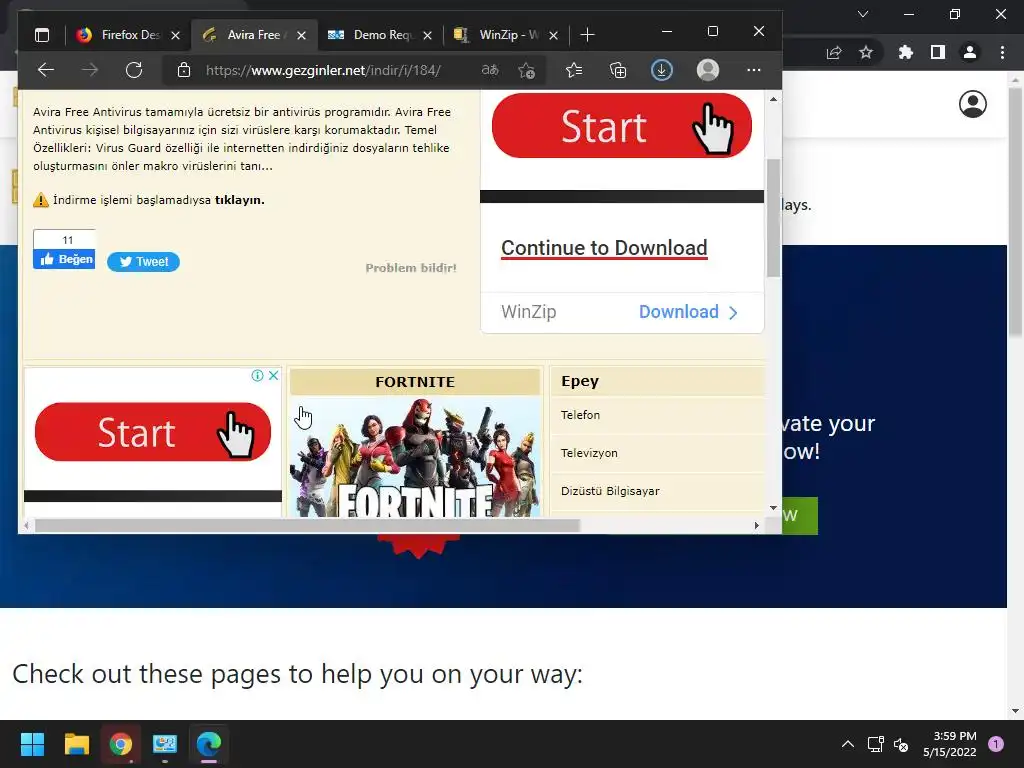Screen dimensions: 1024x768
Task: Click the ad info icon
Action: pyautogui.click(x=257, y=376)
